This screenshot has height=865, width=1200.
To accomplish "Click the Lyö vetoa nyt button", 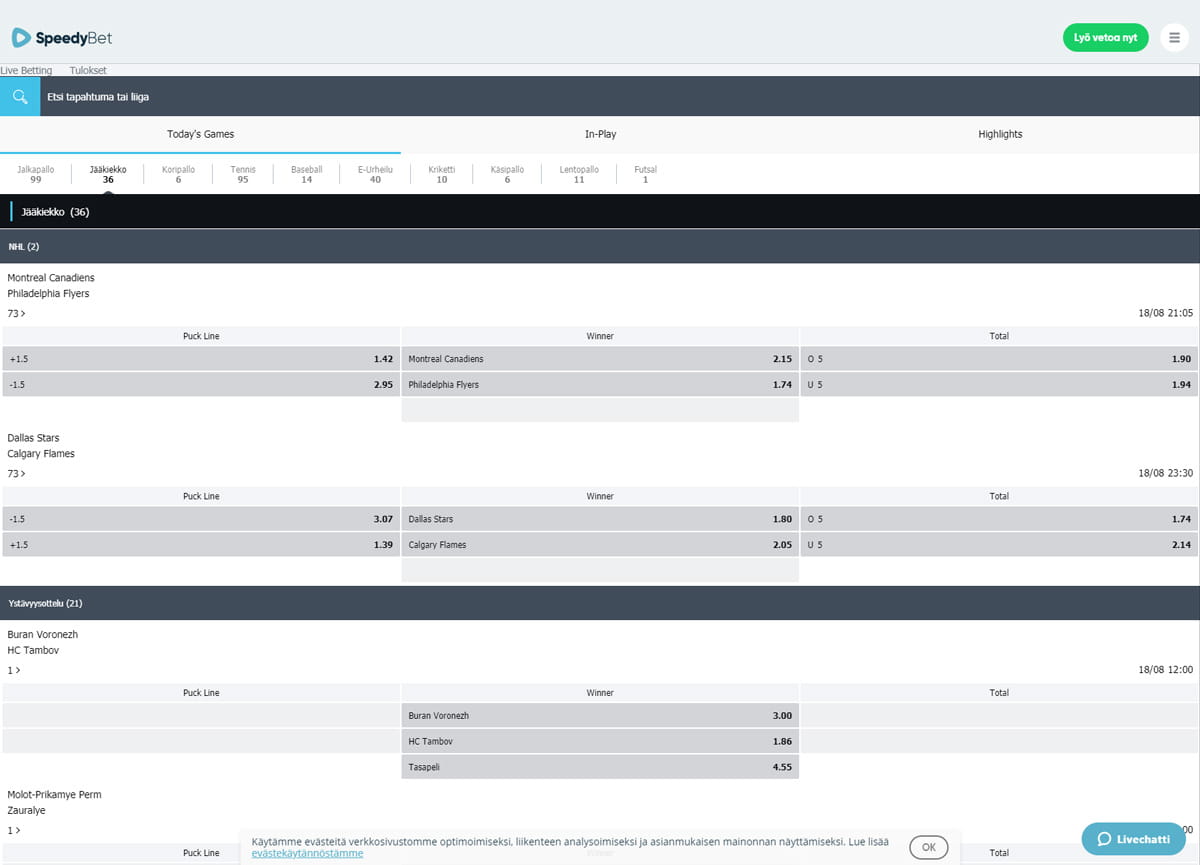I will (x=1105, y=37).
